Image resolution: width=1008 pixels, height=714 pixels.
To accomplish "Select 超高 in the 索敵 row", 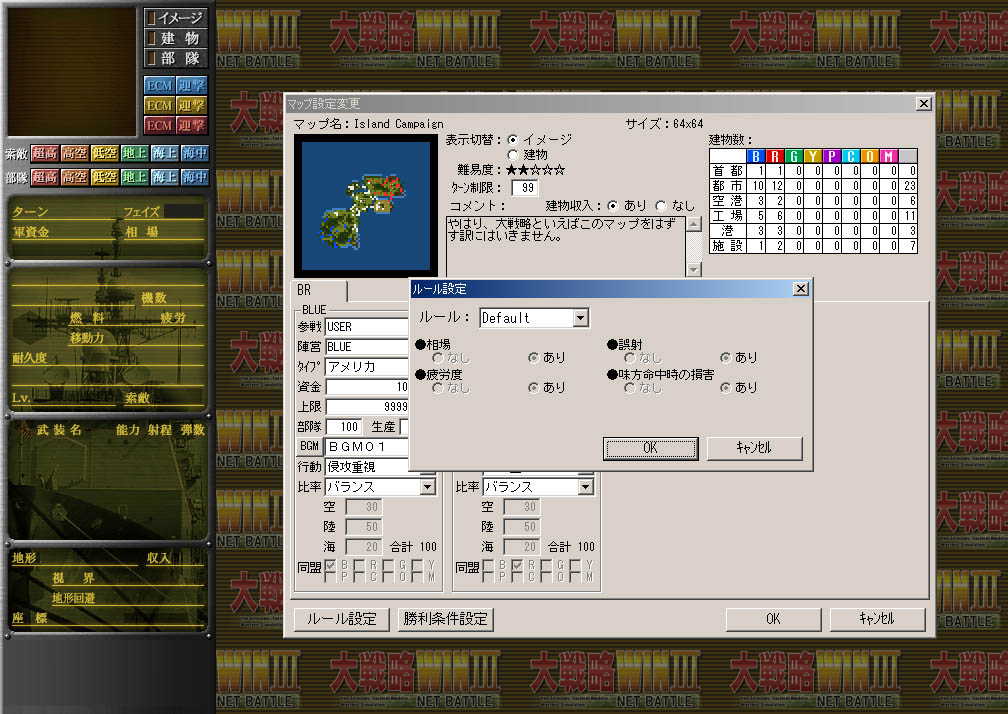I will coord(44,153).
